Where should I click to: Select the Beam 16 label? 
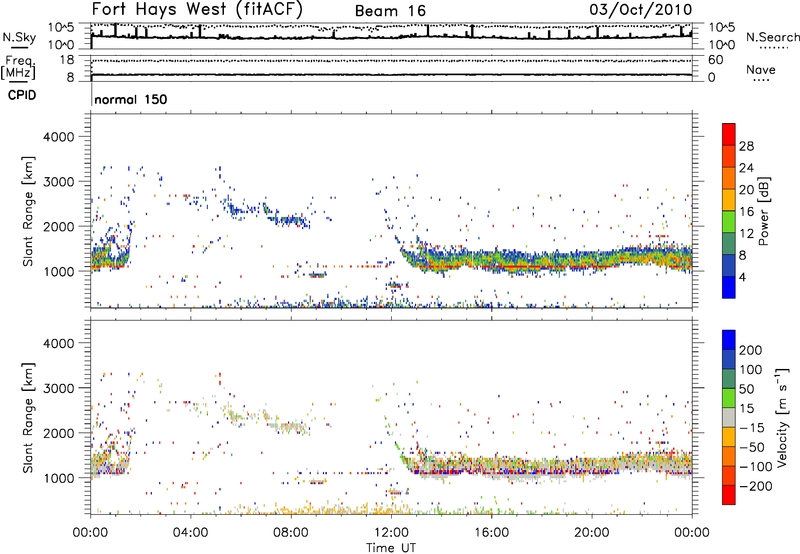click(x=390, y=11)
